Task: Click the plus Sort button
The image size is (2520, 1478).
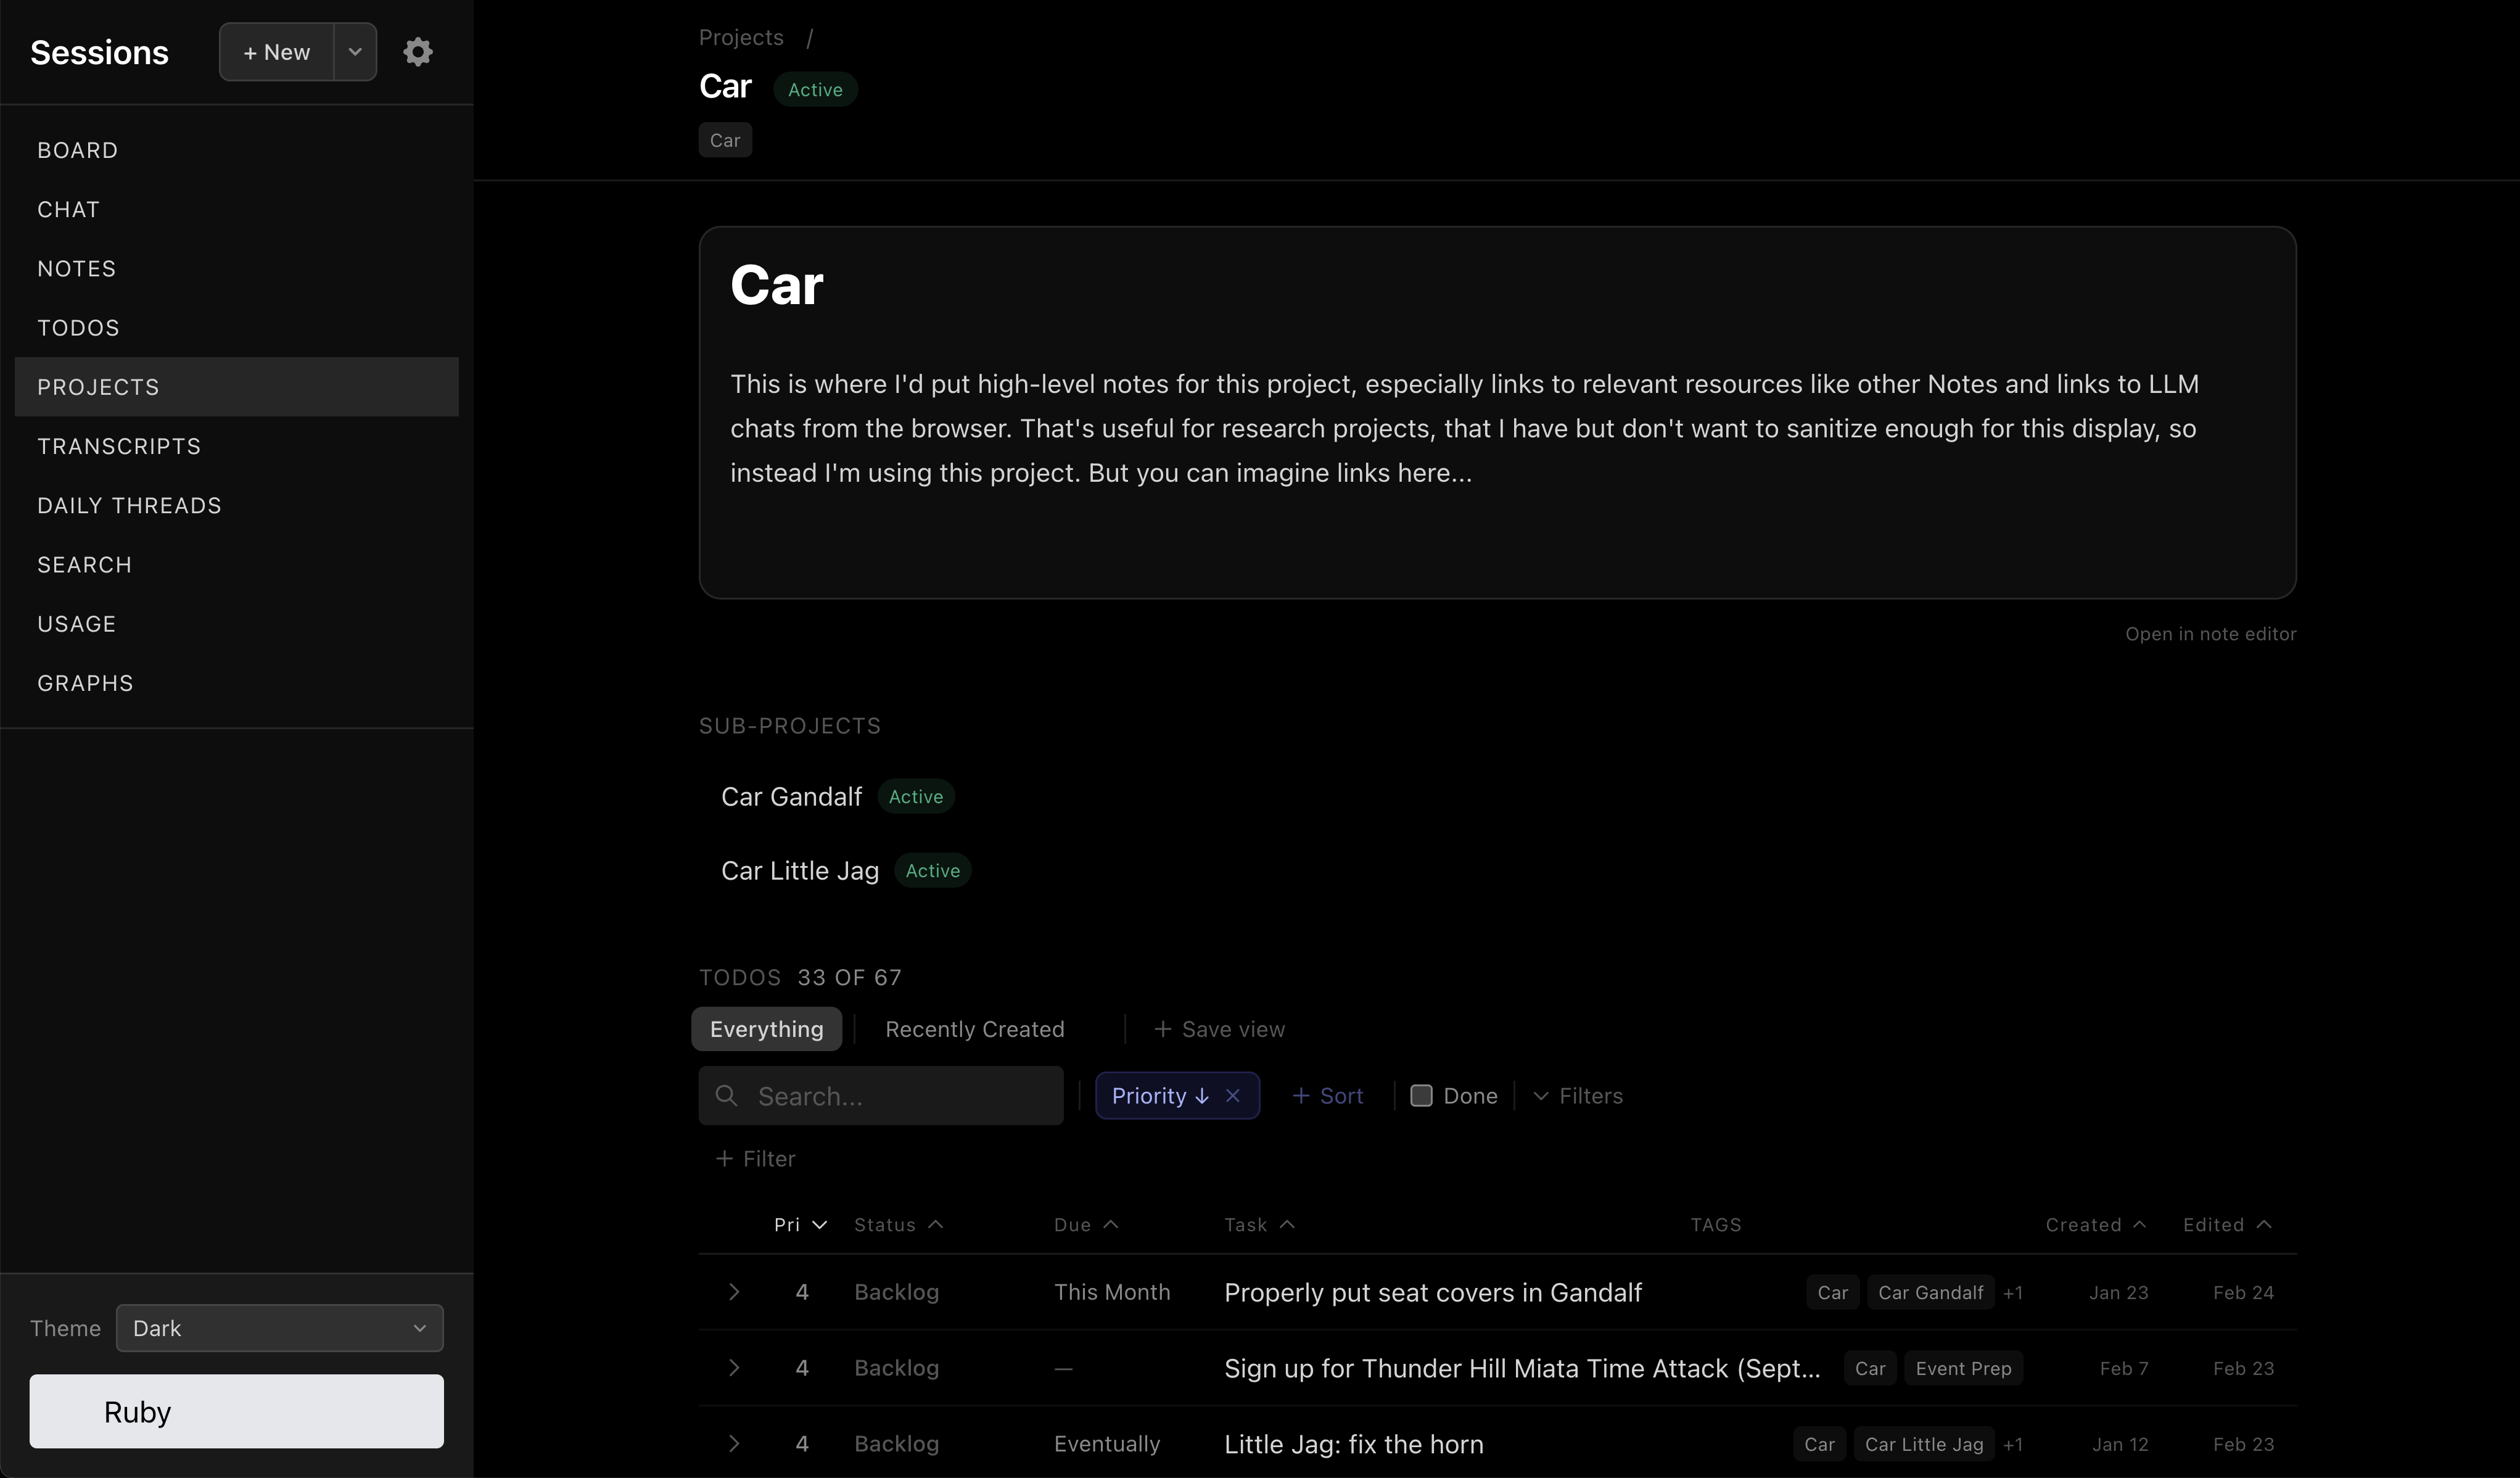Action: 1327,1096
